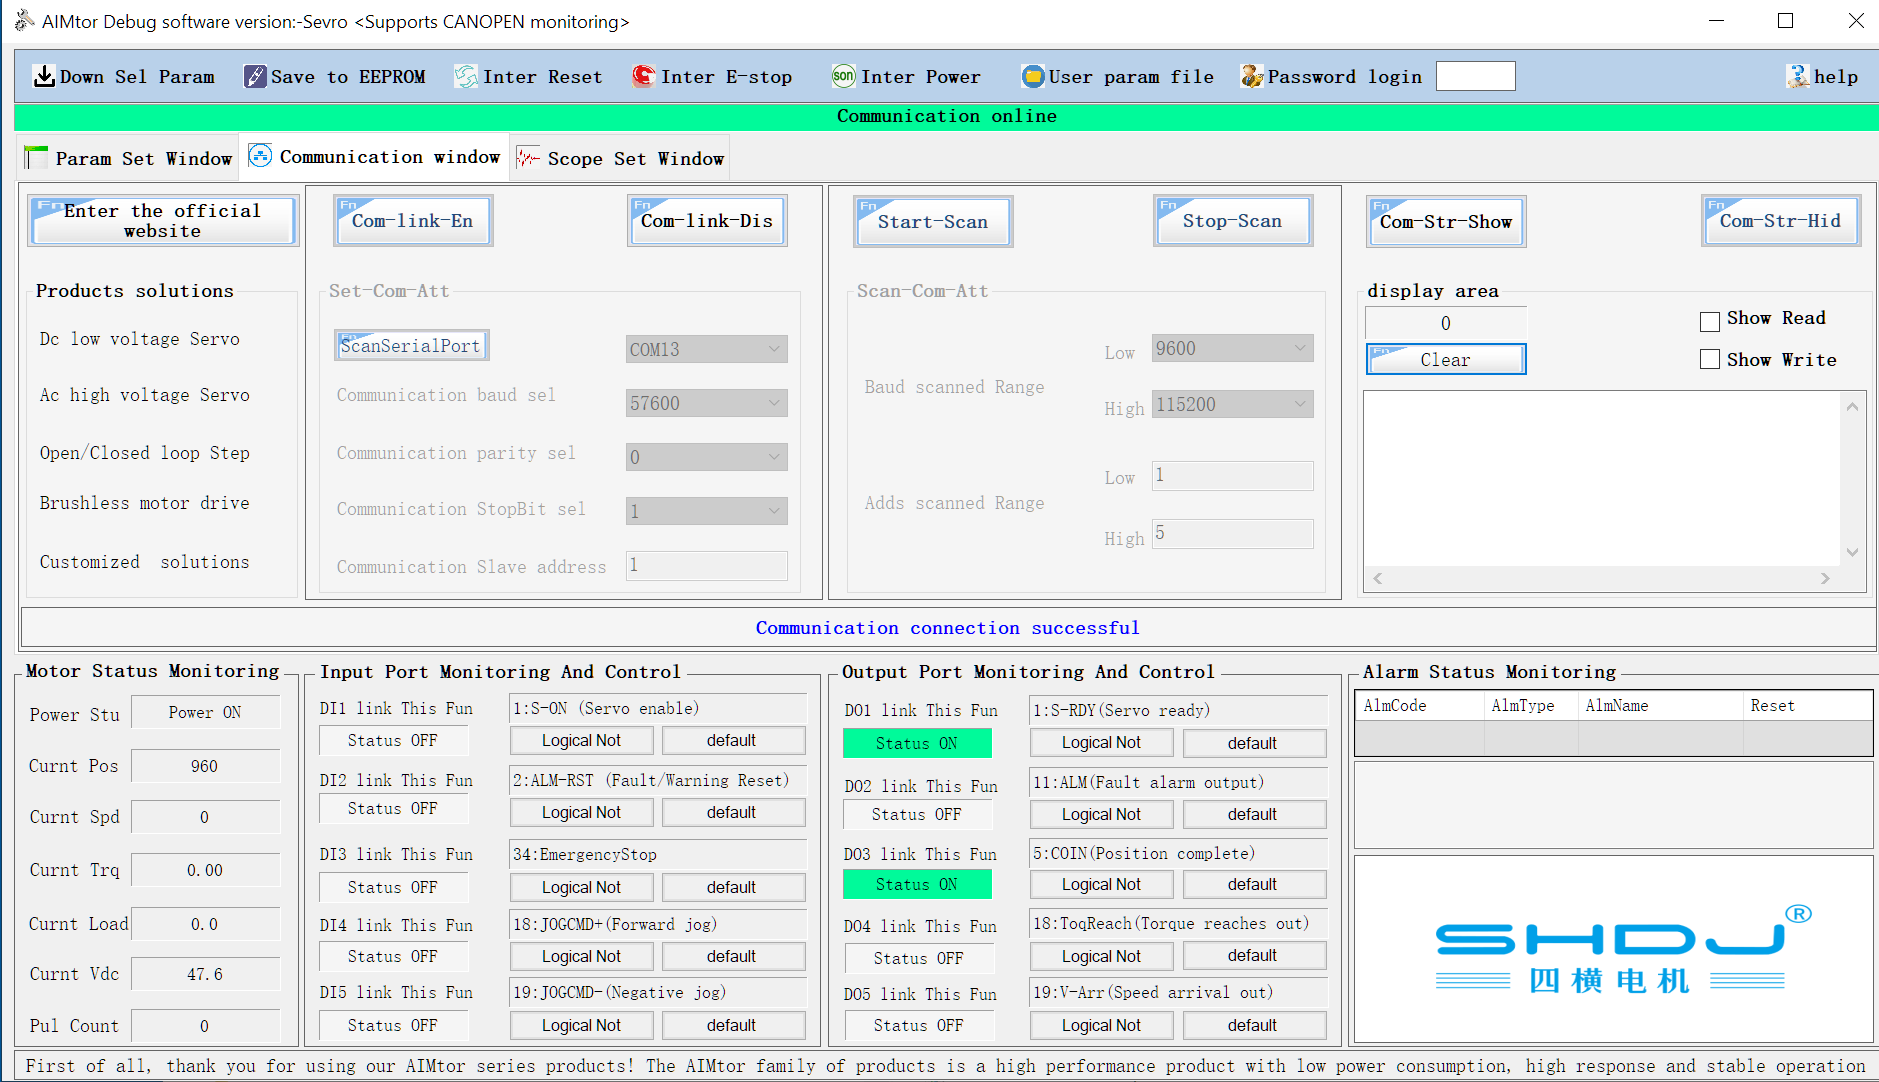The image size is (1879, 1082).
Task: Click the Save to EEPROM icon
Action: tap(255, 77)
